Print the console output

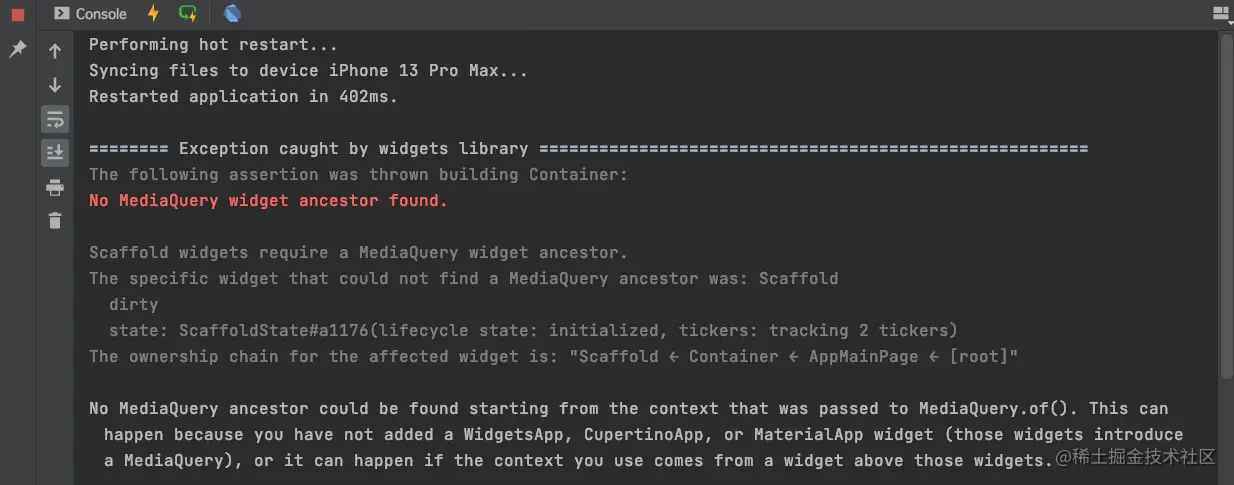tap(55, 187)
